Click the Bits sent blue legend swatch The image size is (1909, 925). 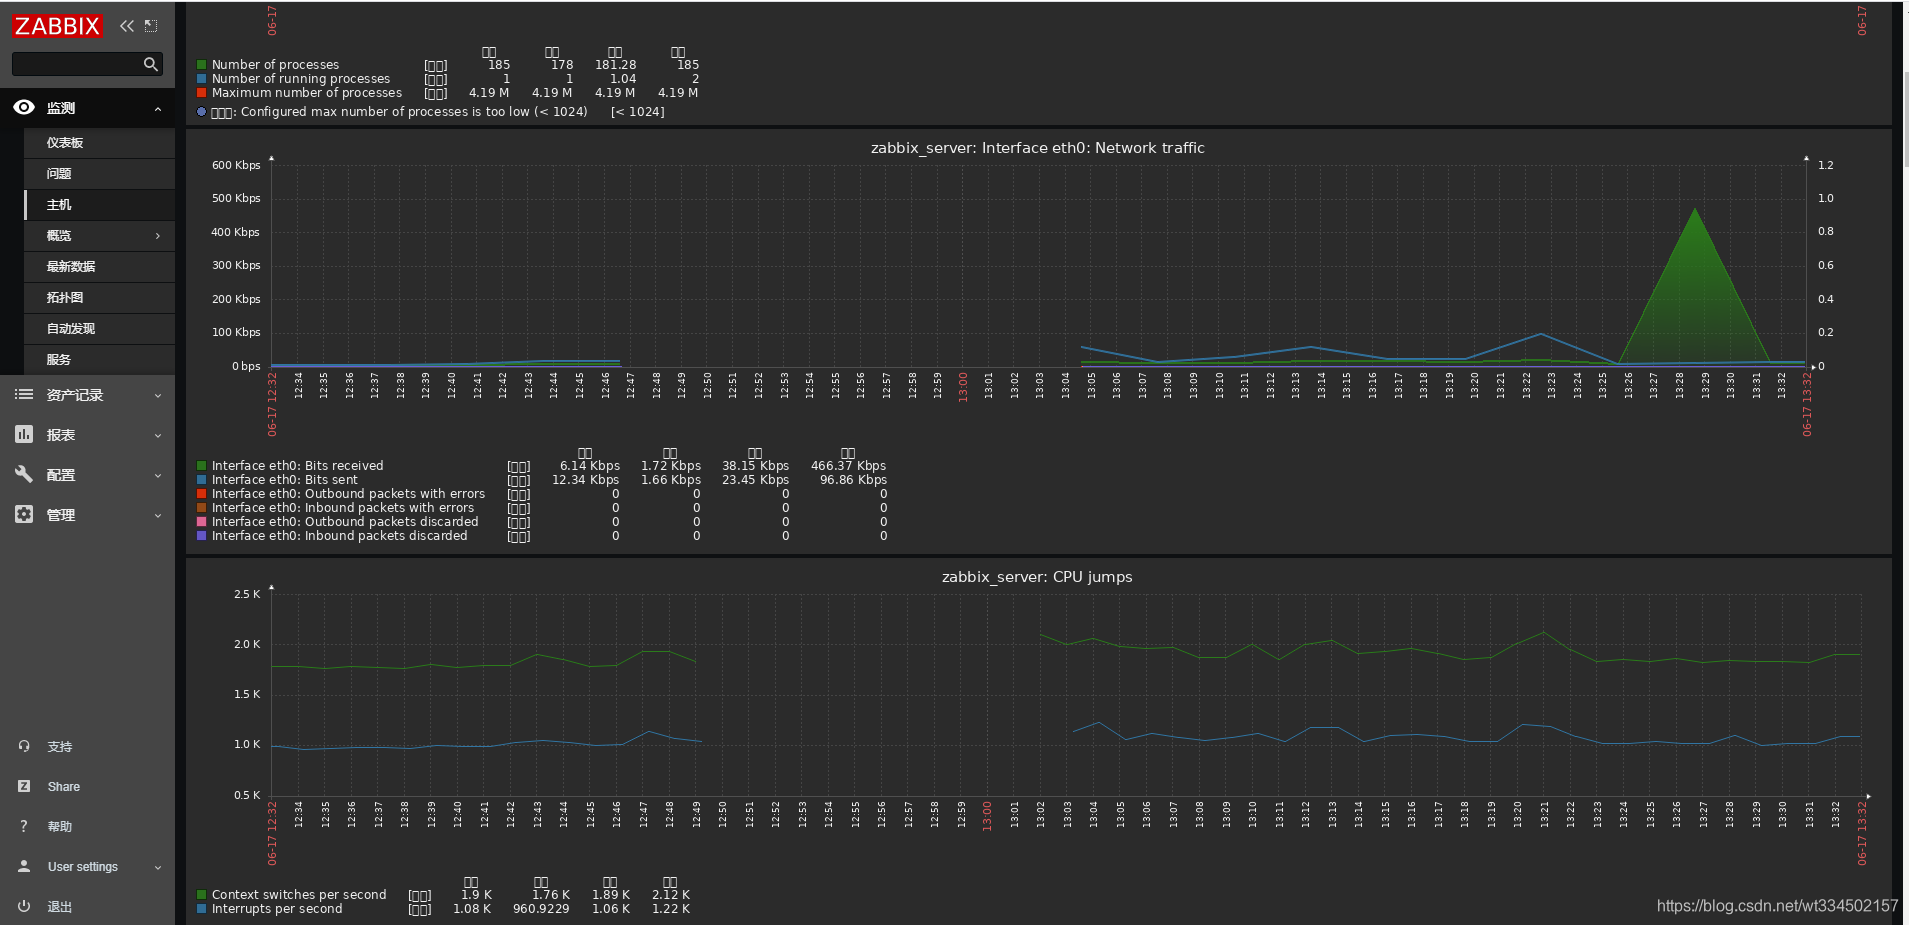(202, 480)
